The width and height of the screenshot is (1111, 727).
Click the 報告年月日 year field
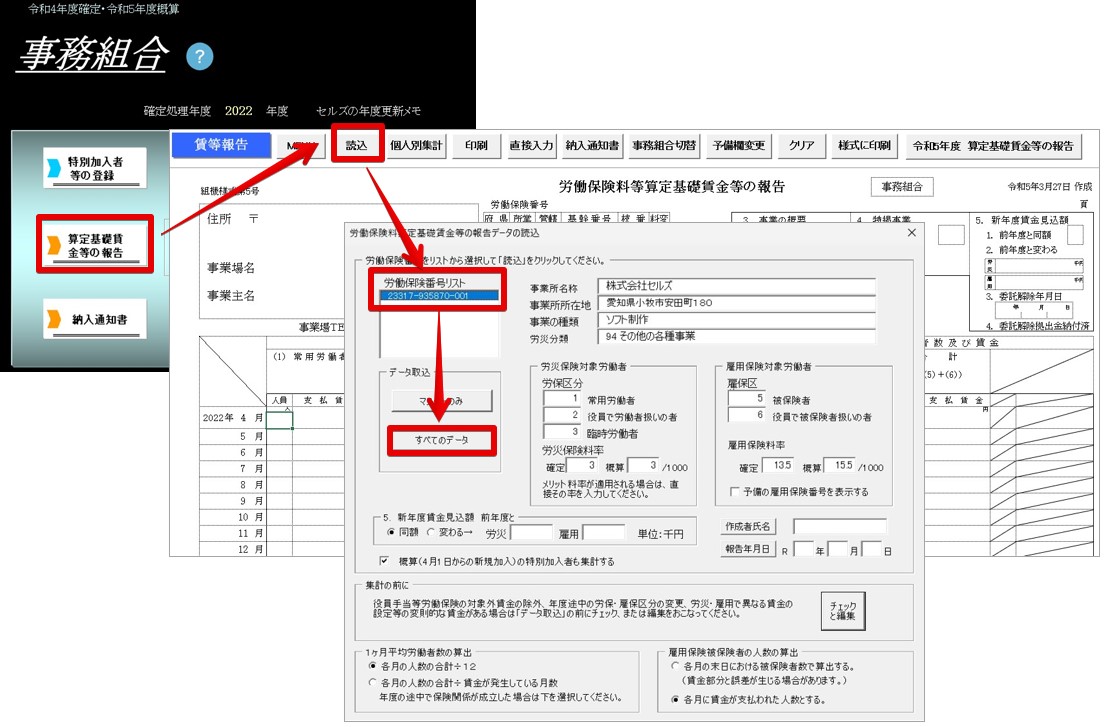(803, 549)
